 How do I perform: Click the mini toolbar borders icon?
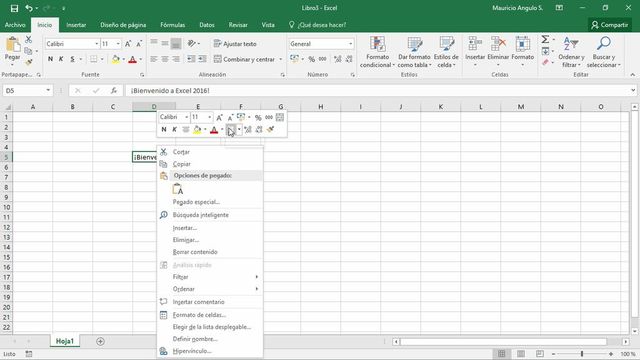(231, 130)
